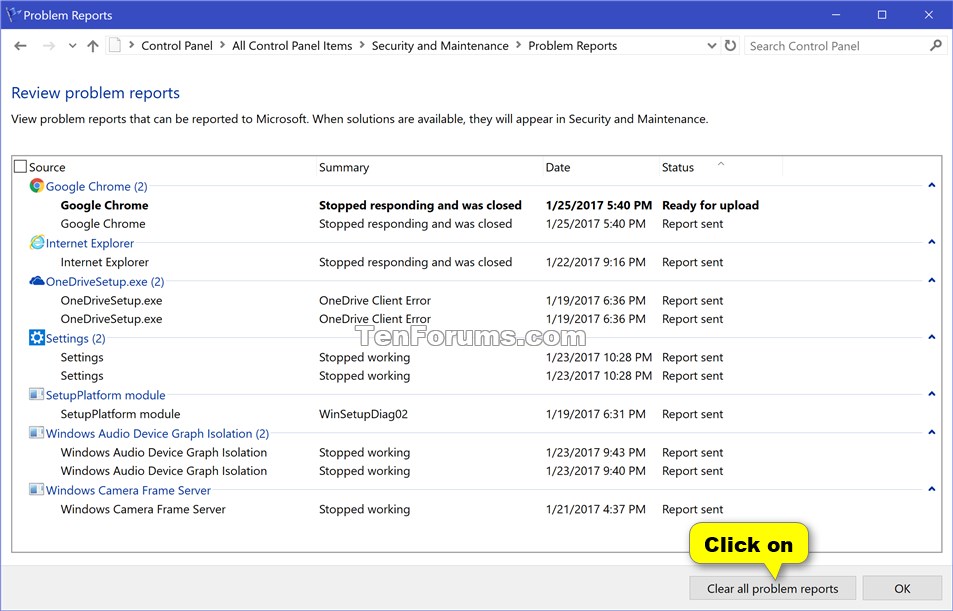Click the Problem Reports title bar flag icon
Screen dimensions: 953x611
click(13, 15)
